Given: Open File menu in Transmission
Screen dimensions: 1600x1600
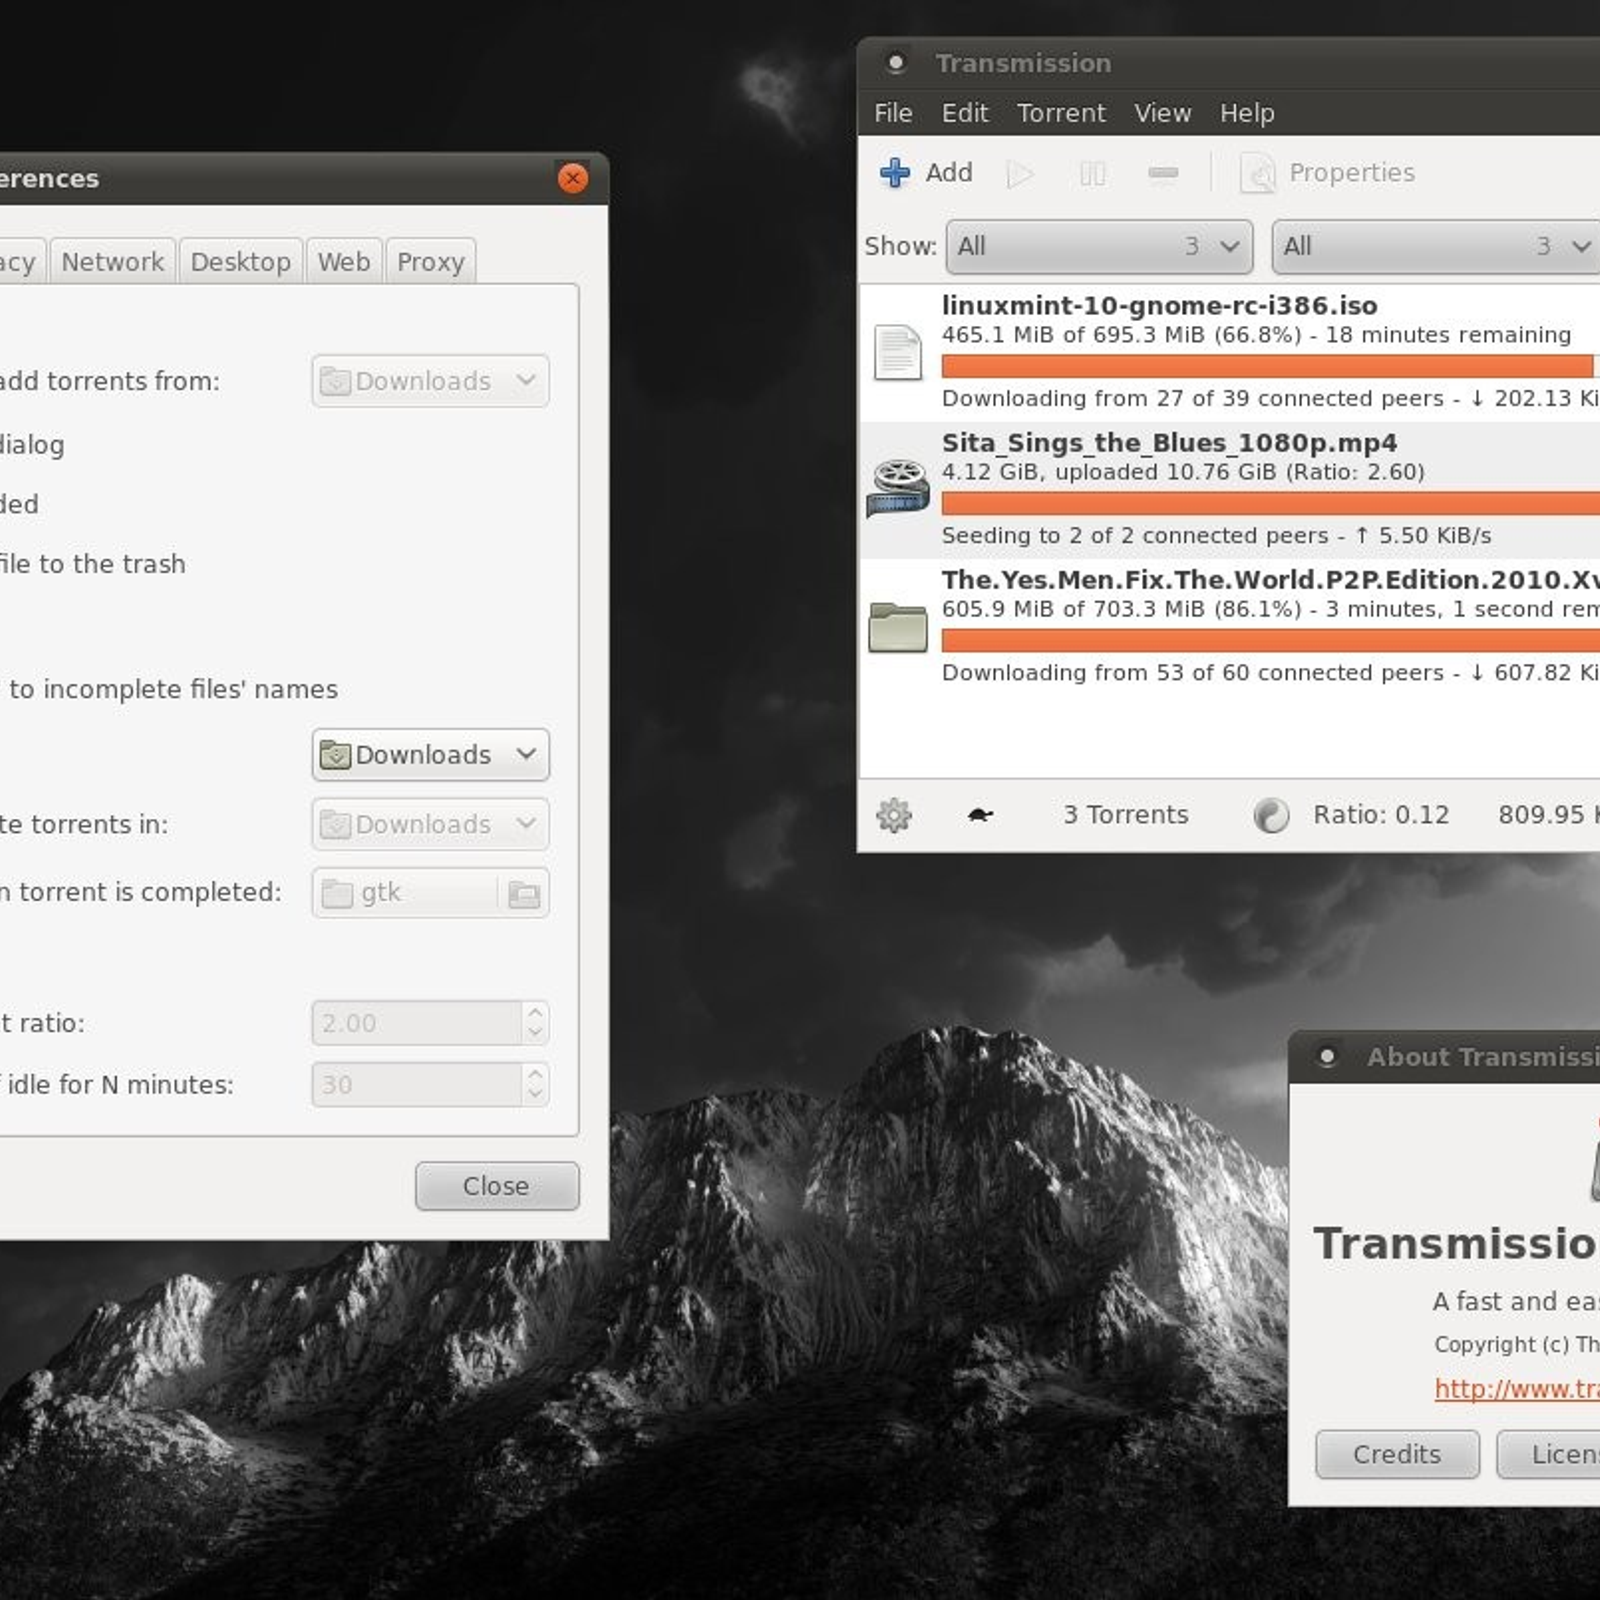Looking at the screenshot, I should 893,113.
